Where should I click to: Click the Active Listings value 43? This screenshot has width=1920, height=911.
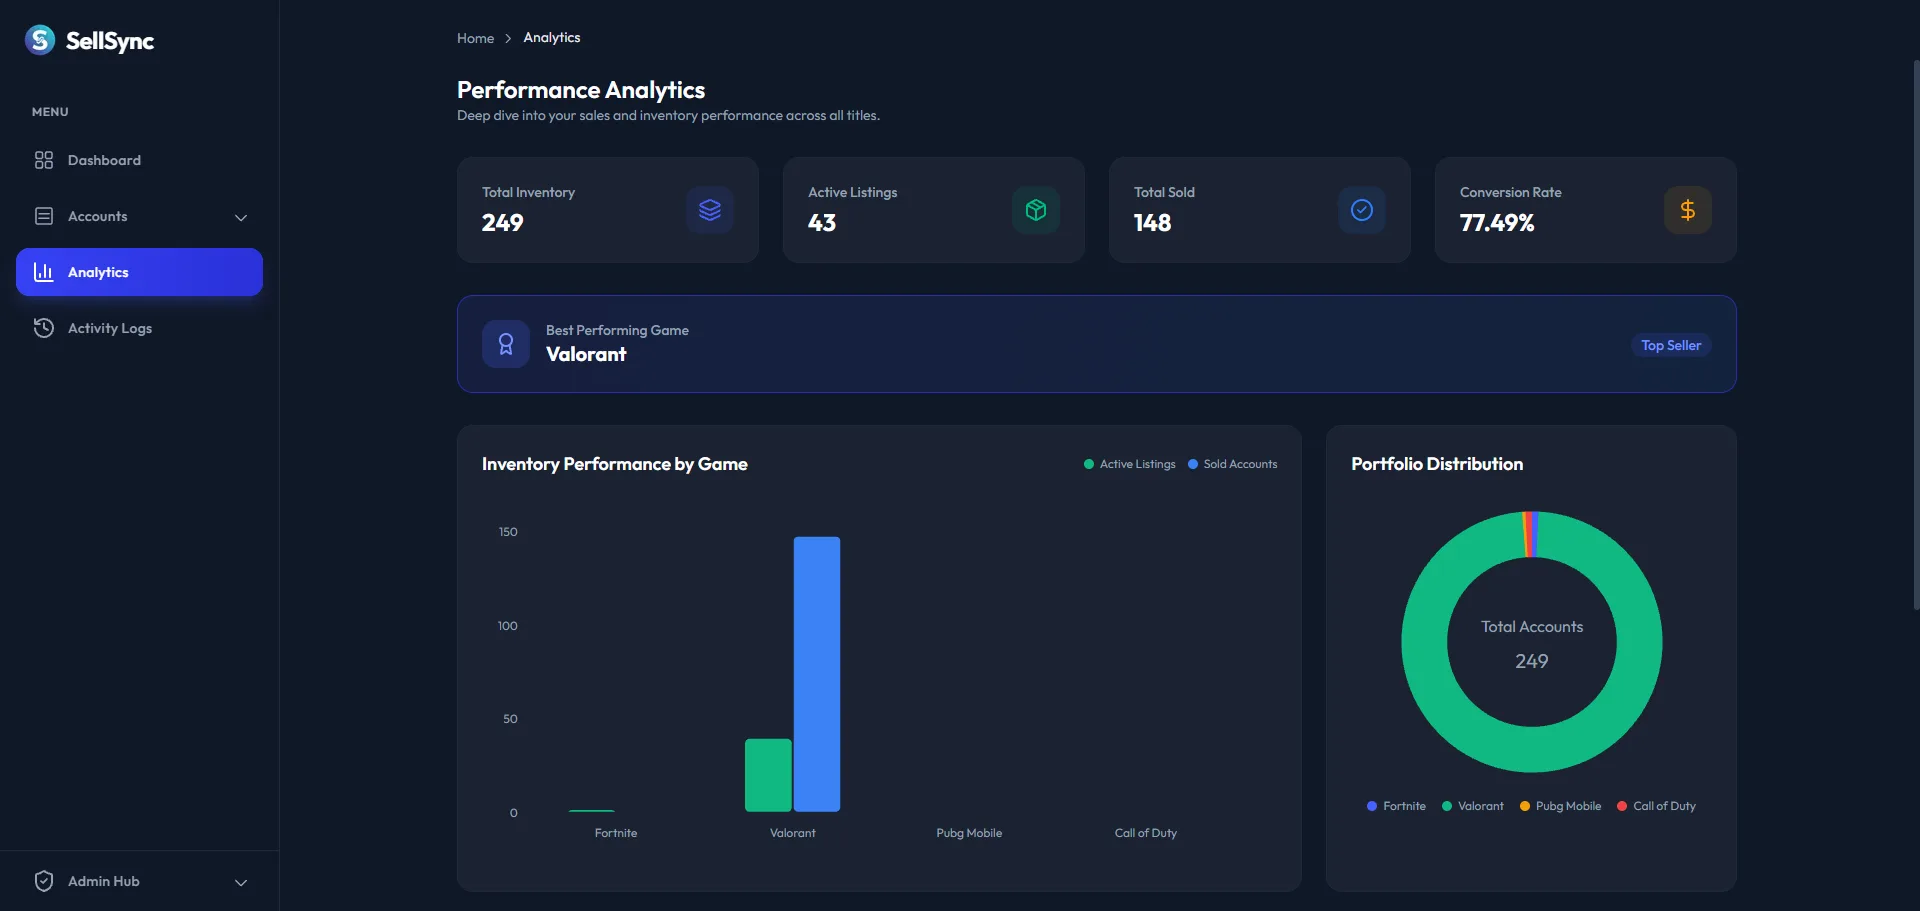pyautogui.click(x=822, y=223)
